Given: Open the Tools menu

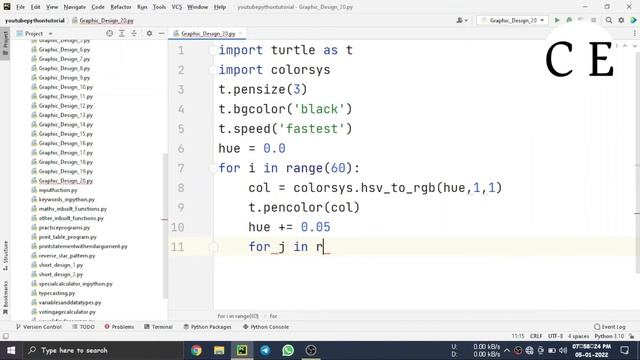Looking at the screenshot, I should (159, 7).
